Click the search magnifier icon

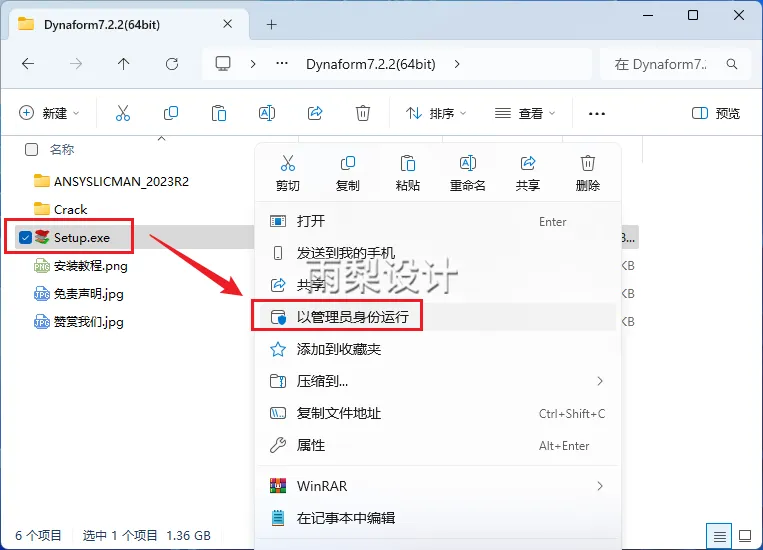click(731, 64)
